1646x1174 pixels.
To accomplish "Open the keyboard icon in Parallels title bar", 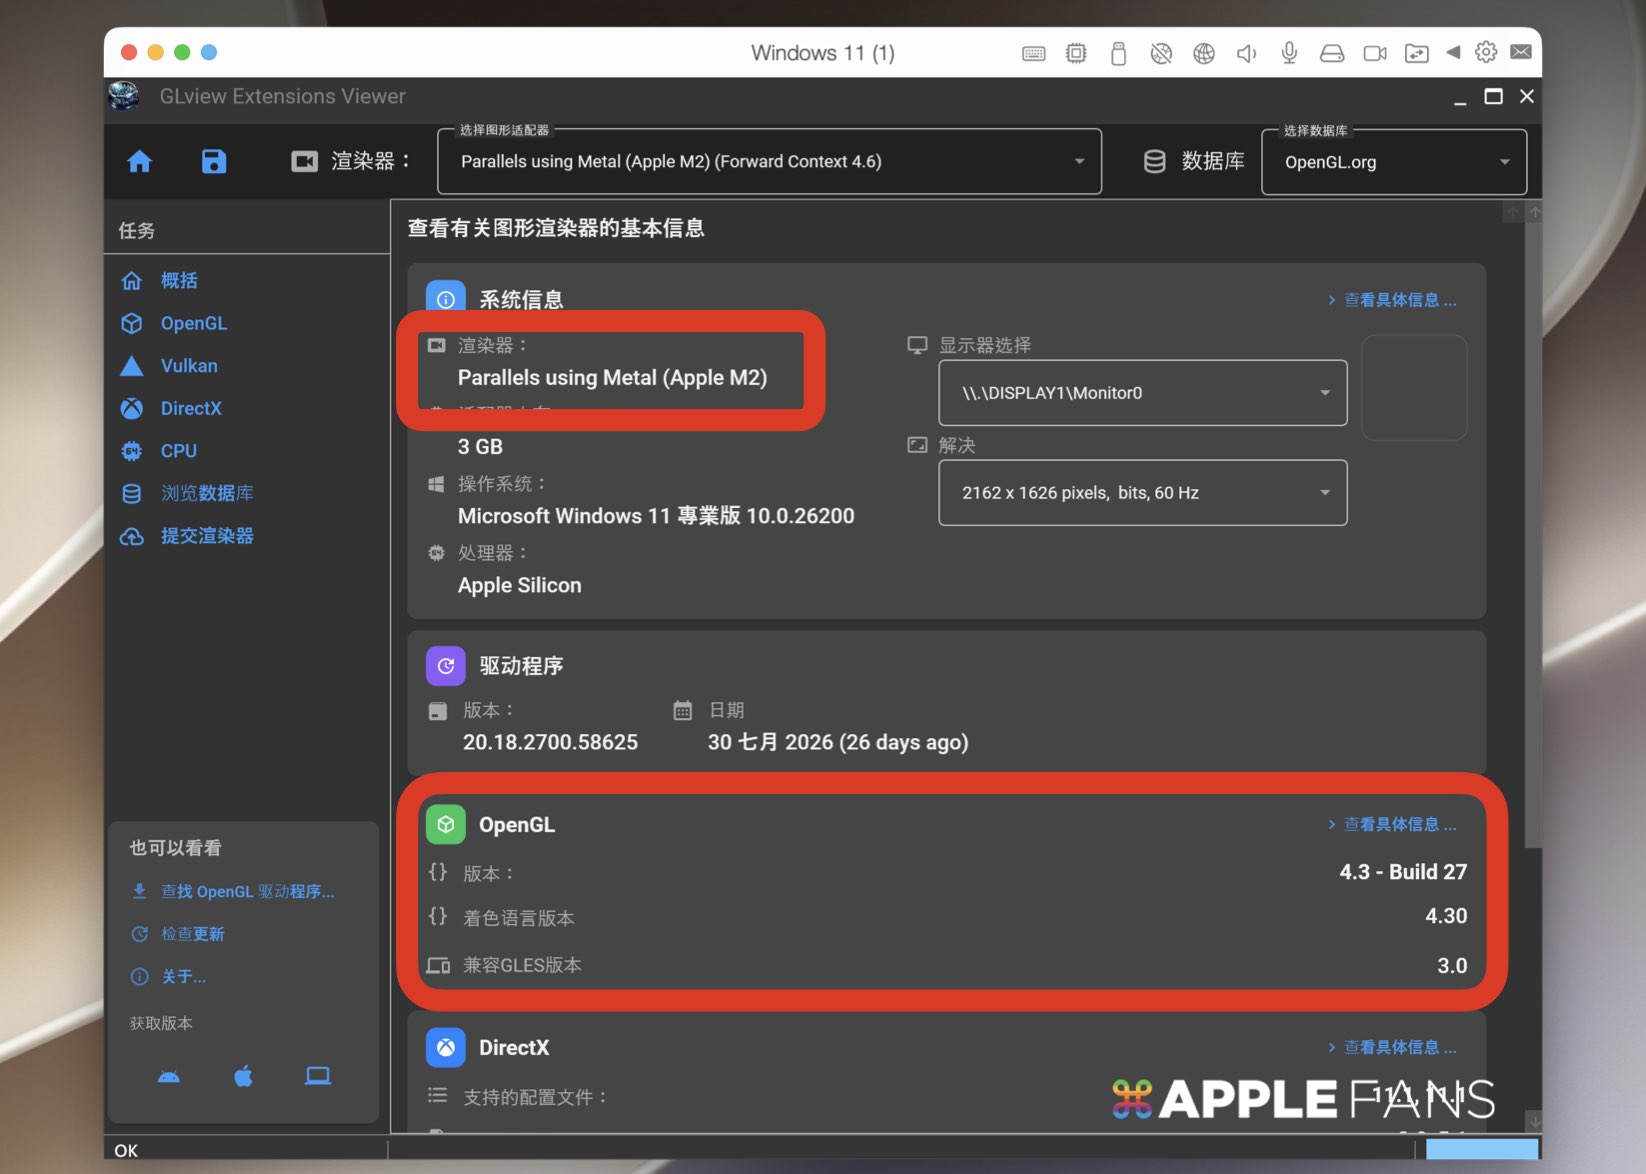I will click(x=1034, y=53).
